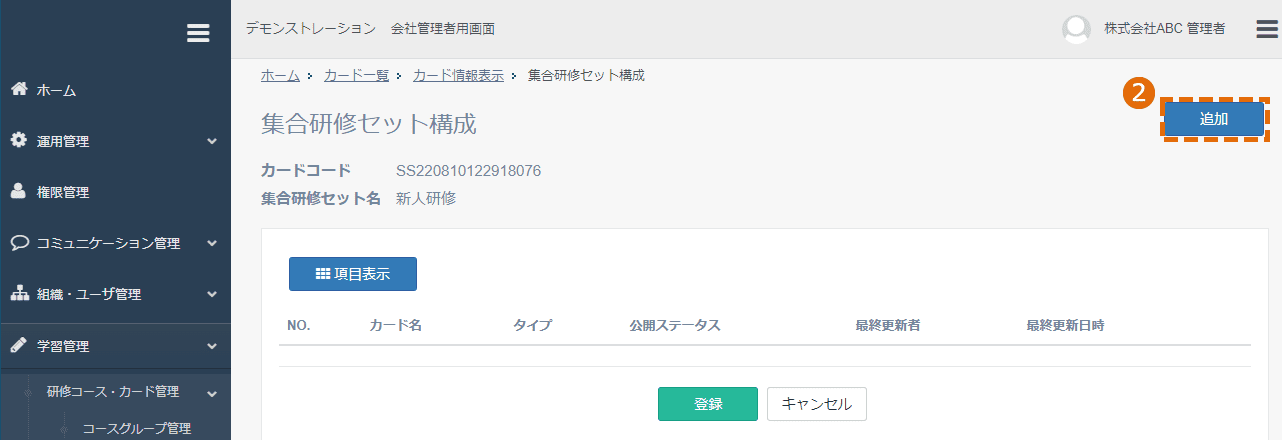This screenshot has height=440, width=1282.
Task: Expand the 運用管理 chevron
Action: tap(212, 141)
